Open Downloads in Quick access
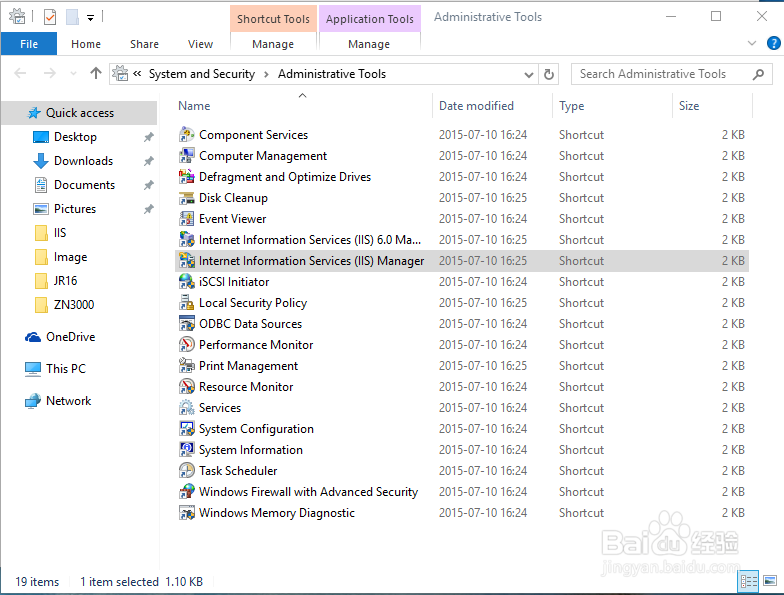The height and width of the screenshot is (595, 784). (x=73, y=161)
